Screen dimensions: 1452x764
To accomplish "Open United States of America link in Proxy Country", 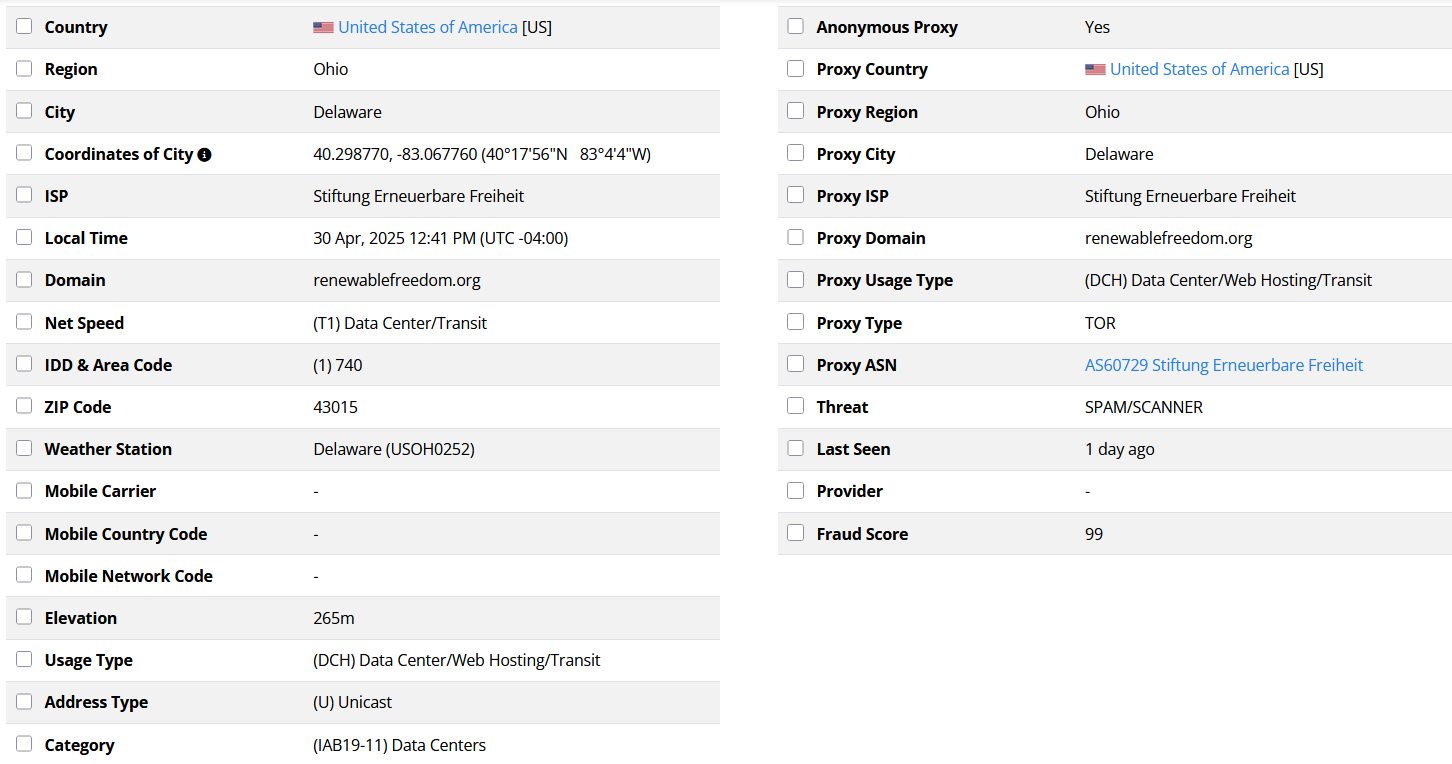I will coord(1200,69).
